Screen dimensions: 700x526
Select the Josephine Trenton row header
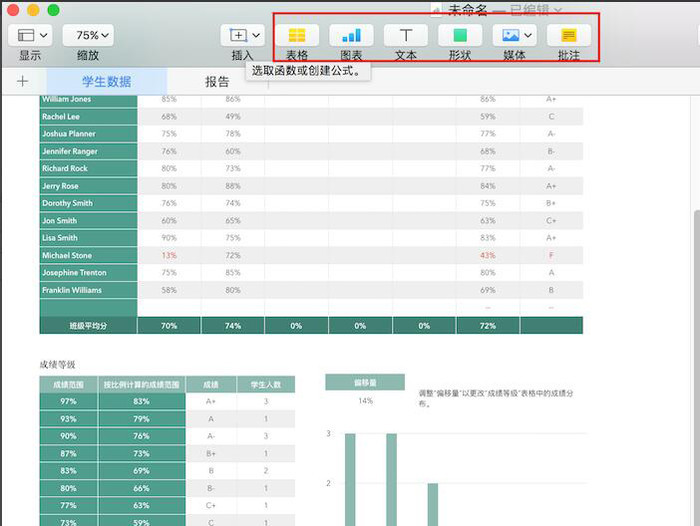[x=88, y=273]
